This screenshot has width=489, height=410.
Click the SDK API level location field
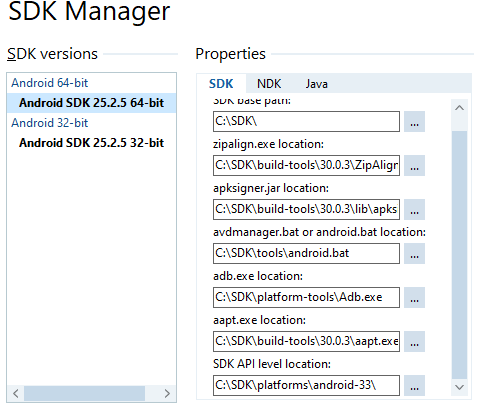(x=306, y=386)
